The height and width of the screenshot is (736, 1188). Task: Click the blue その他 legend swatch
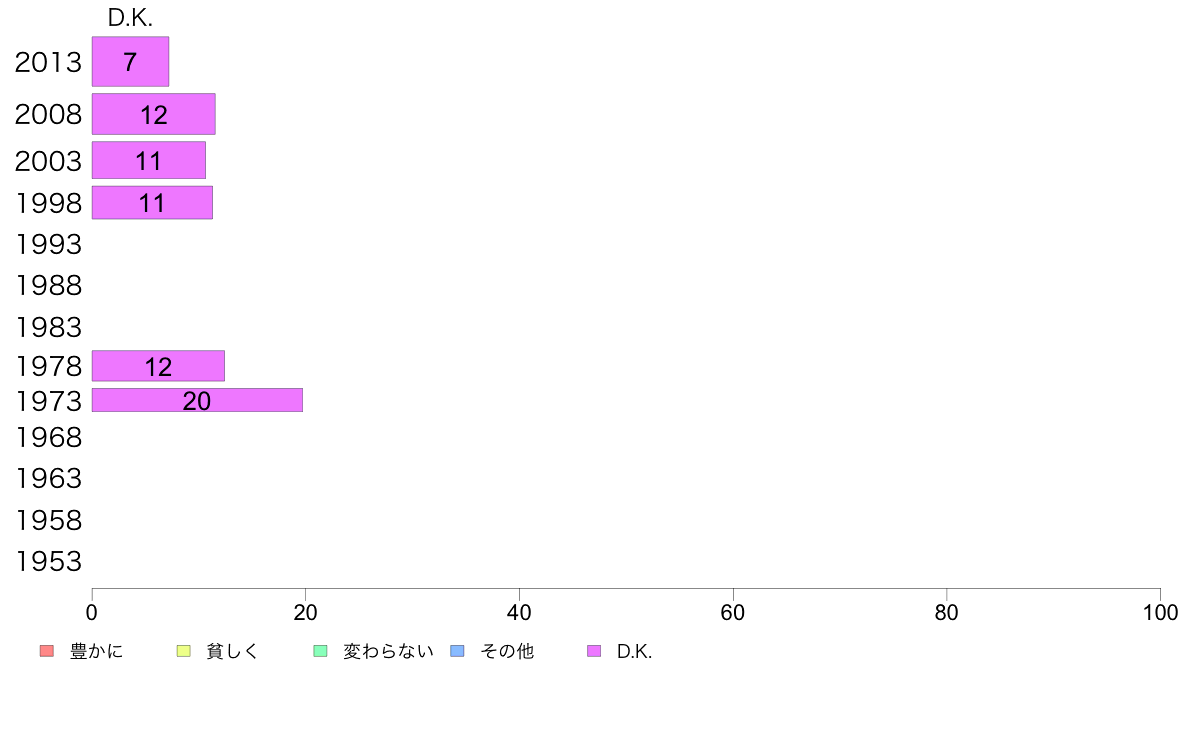[x=458, y=651]
